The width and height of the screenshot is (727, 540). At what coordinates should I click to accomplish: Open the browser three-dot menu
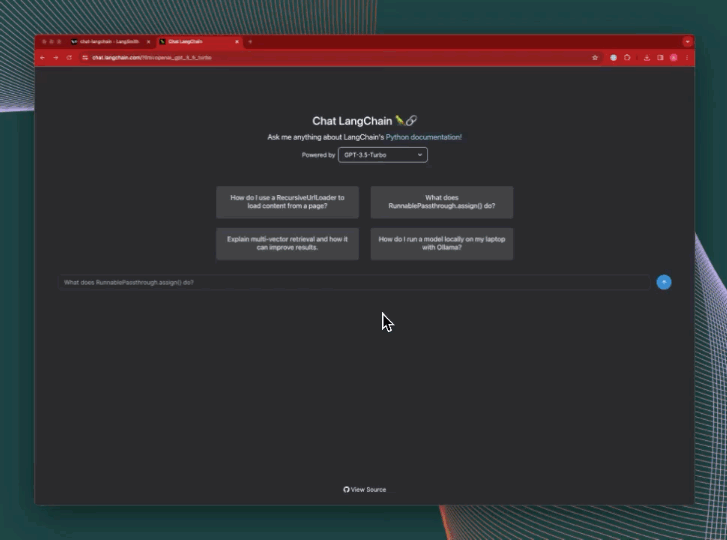[687, 57]
